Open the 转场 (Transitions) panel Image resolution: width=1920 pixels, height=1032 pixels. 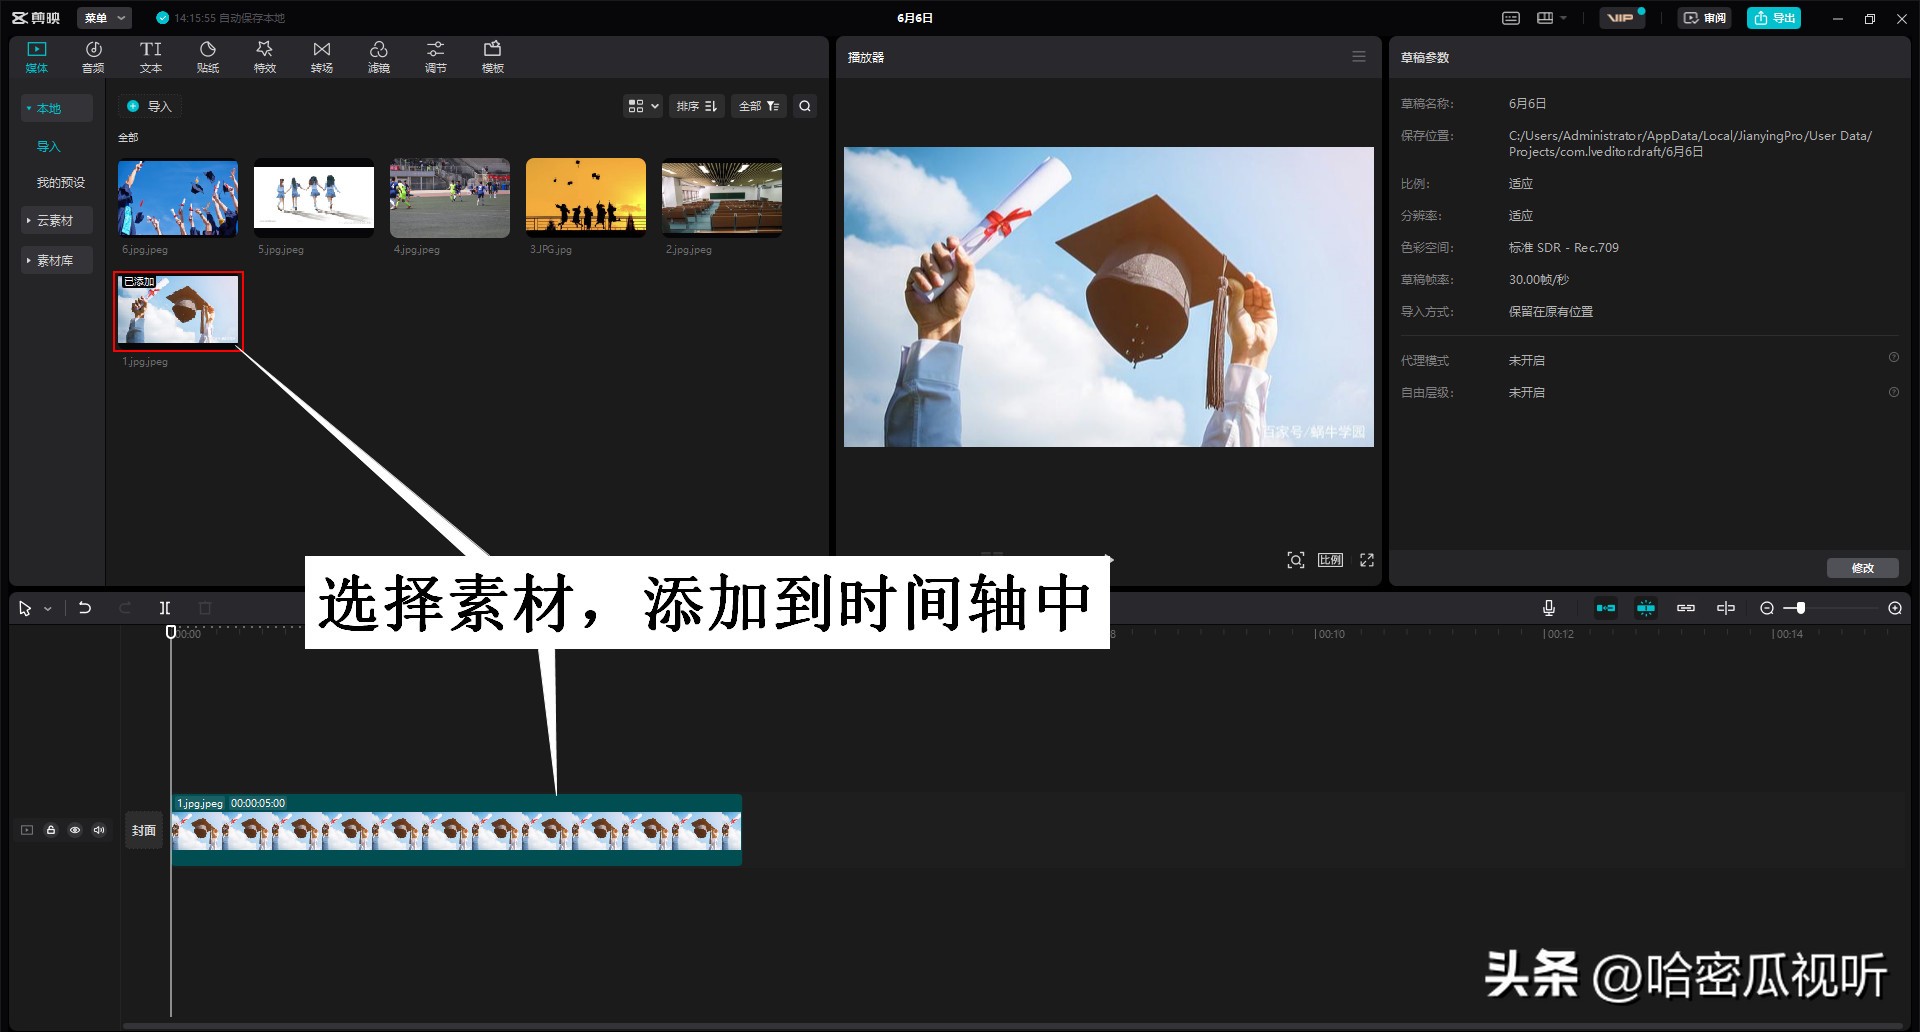point(321,55)
